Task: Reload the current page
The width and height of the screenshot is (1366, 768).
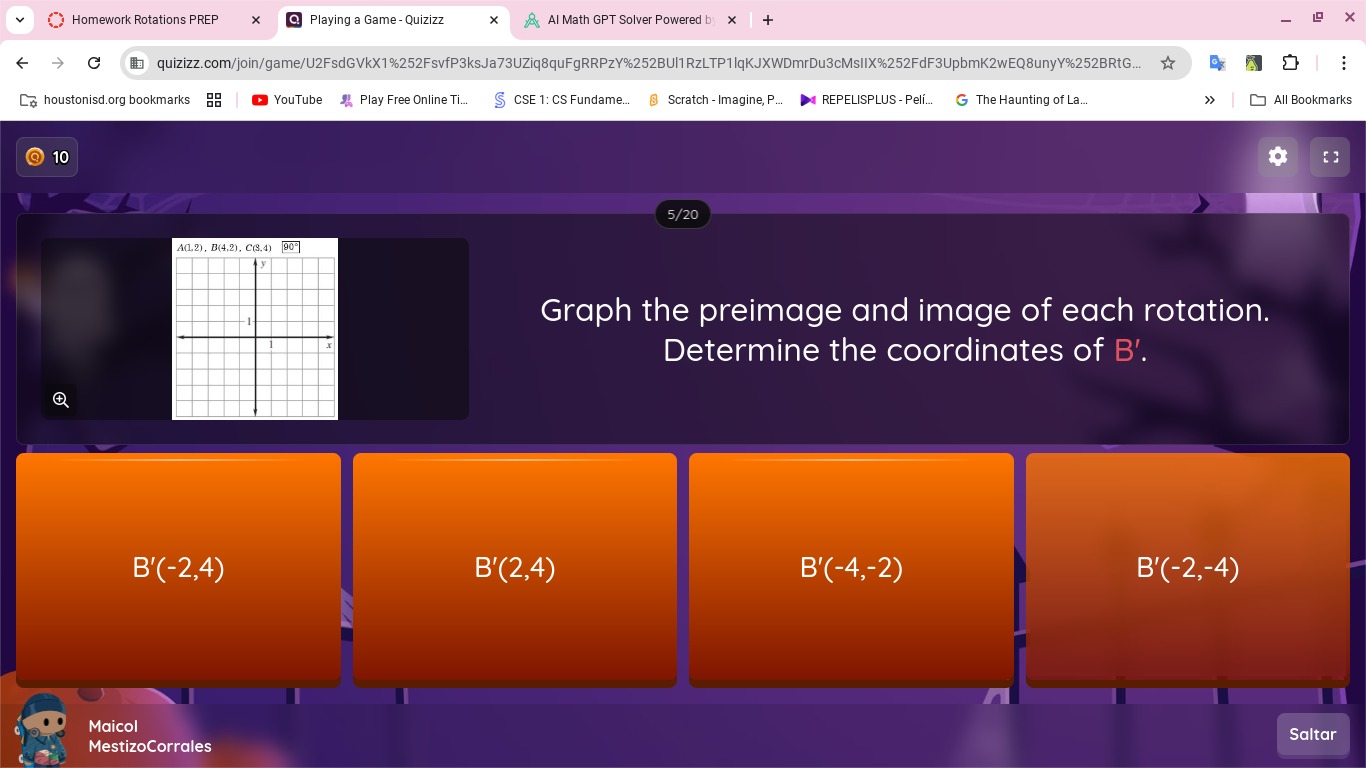Action: click(x=94, y=63)
